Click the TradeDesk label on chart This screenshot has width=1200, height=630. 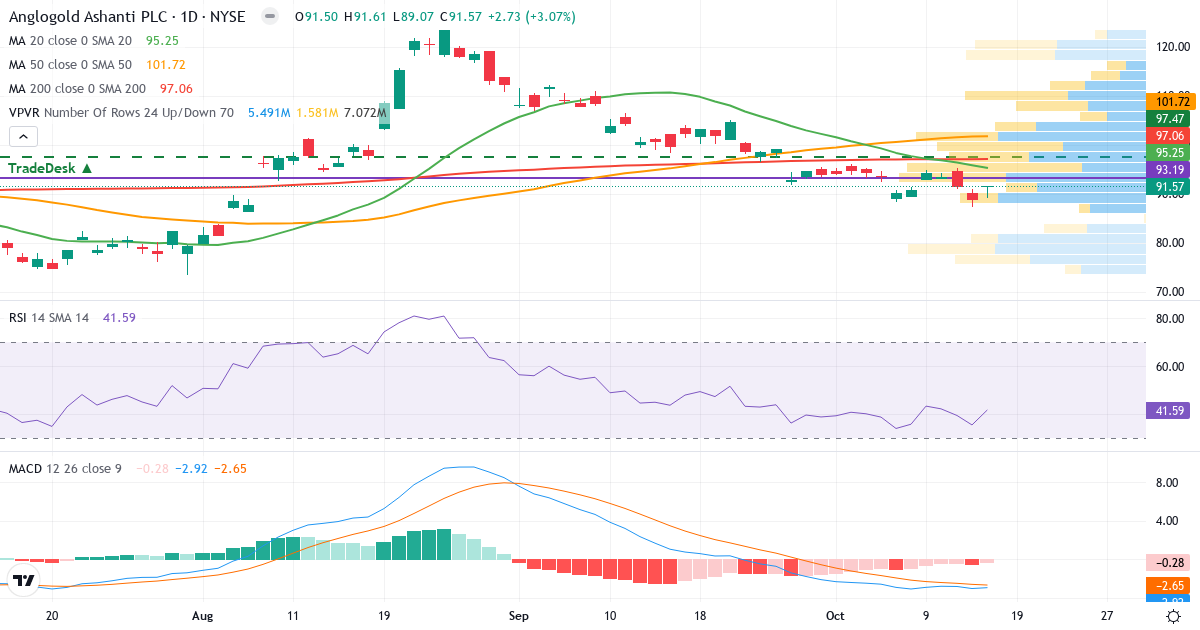pos(51,169)
